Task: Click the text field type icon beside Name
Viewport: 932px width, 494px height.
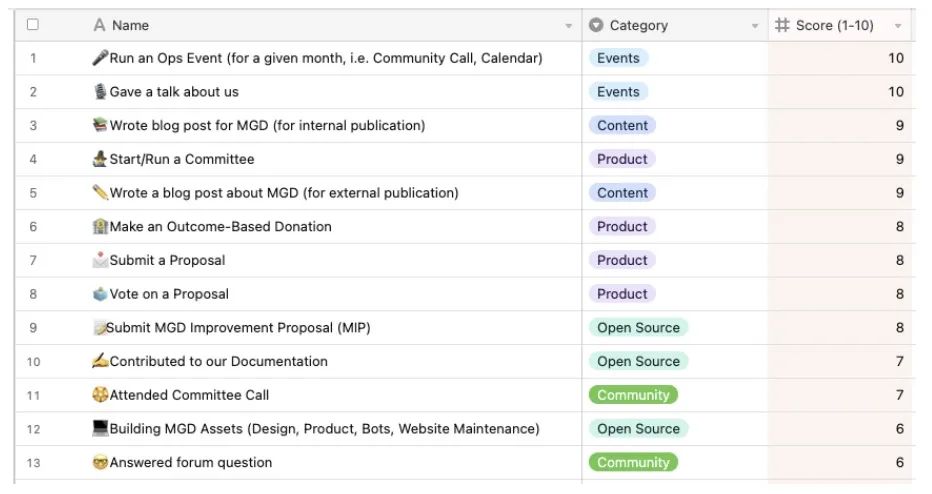Action: 99,25
